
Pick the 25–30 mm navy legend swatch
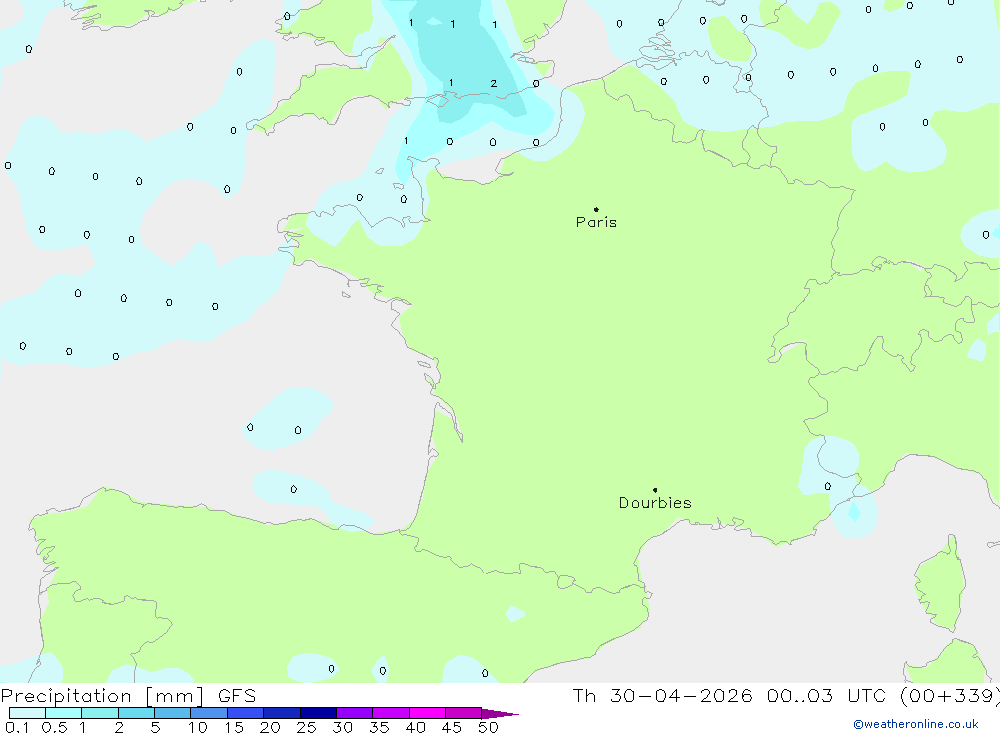(x=318, y=713)
